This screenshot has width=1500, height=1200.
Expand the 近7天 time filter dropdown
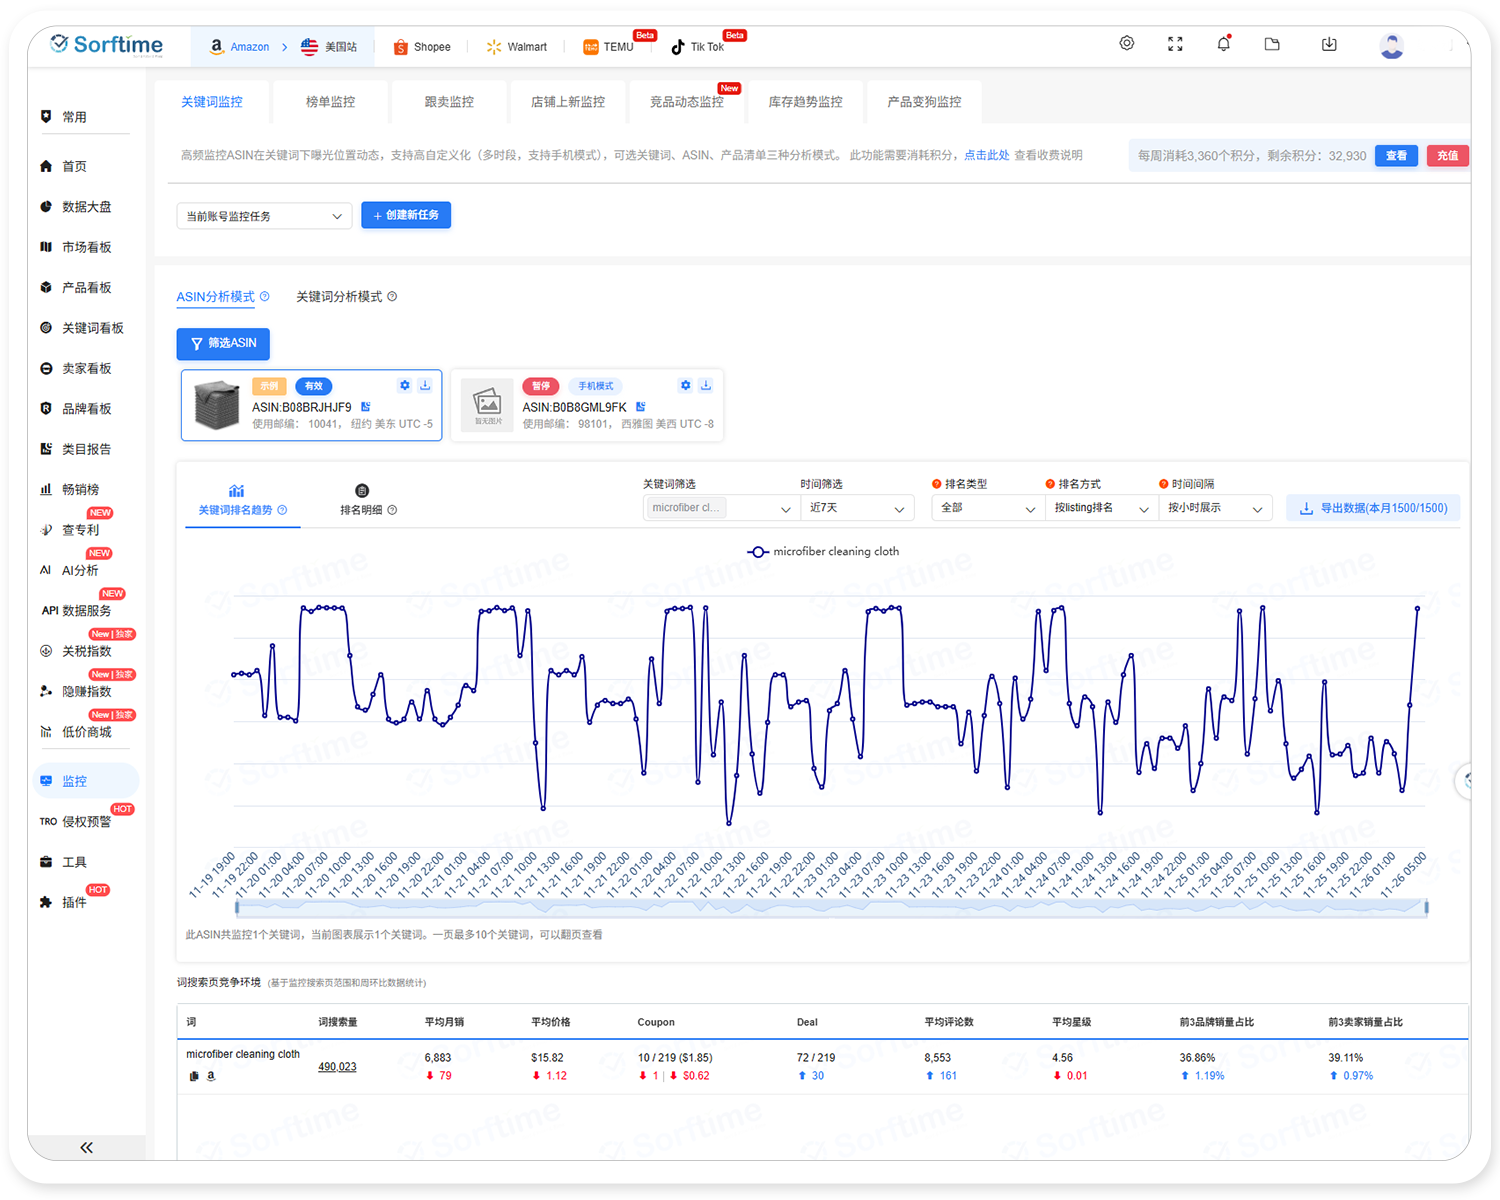click(857, 508)
